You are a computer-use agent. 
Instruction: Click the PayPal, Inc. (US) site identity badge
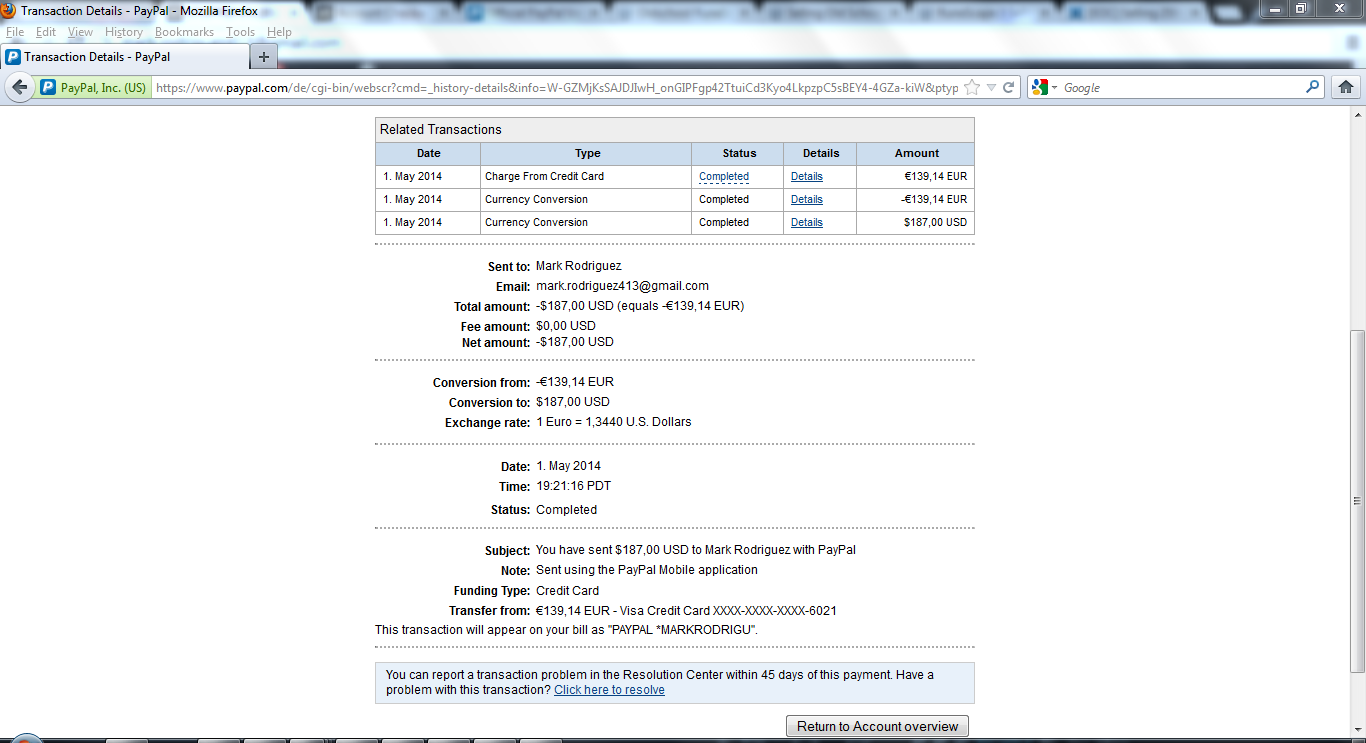tap(94, 88)
